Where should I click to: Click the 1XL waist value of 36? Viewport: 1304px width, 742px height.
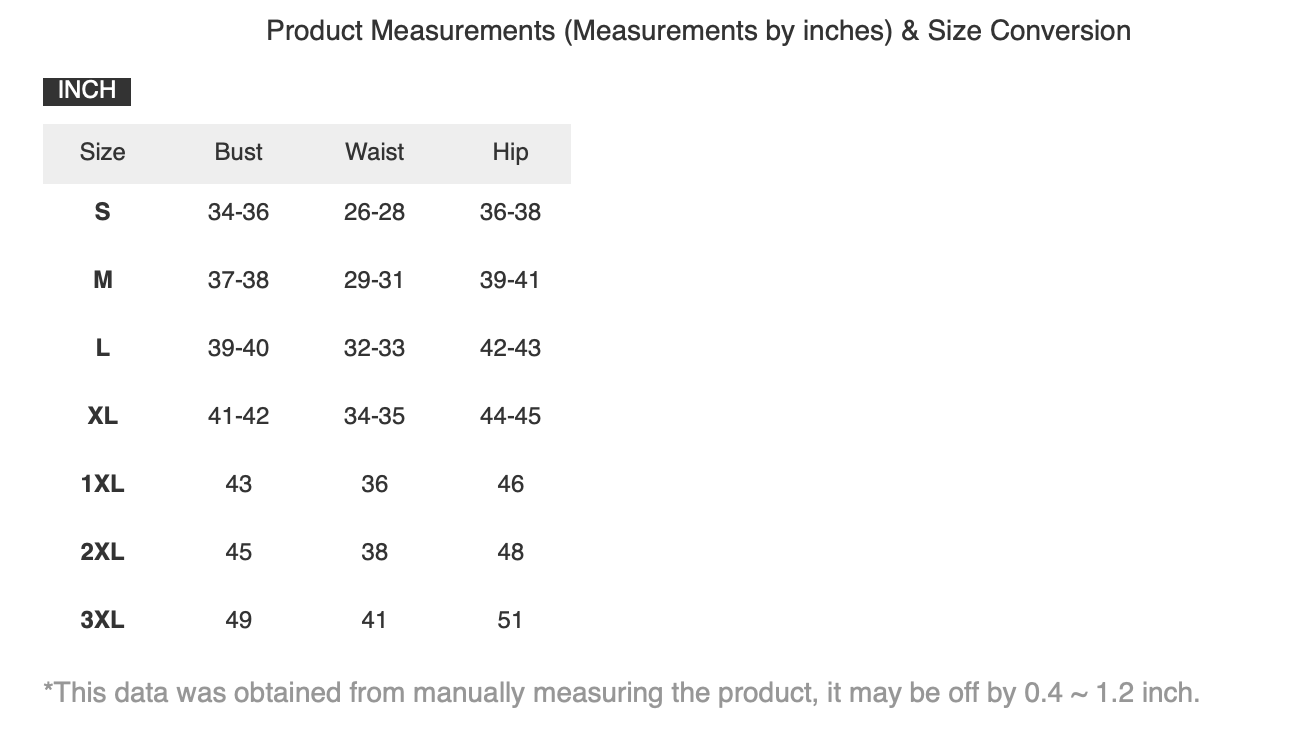374,484
